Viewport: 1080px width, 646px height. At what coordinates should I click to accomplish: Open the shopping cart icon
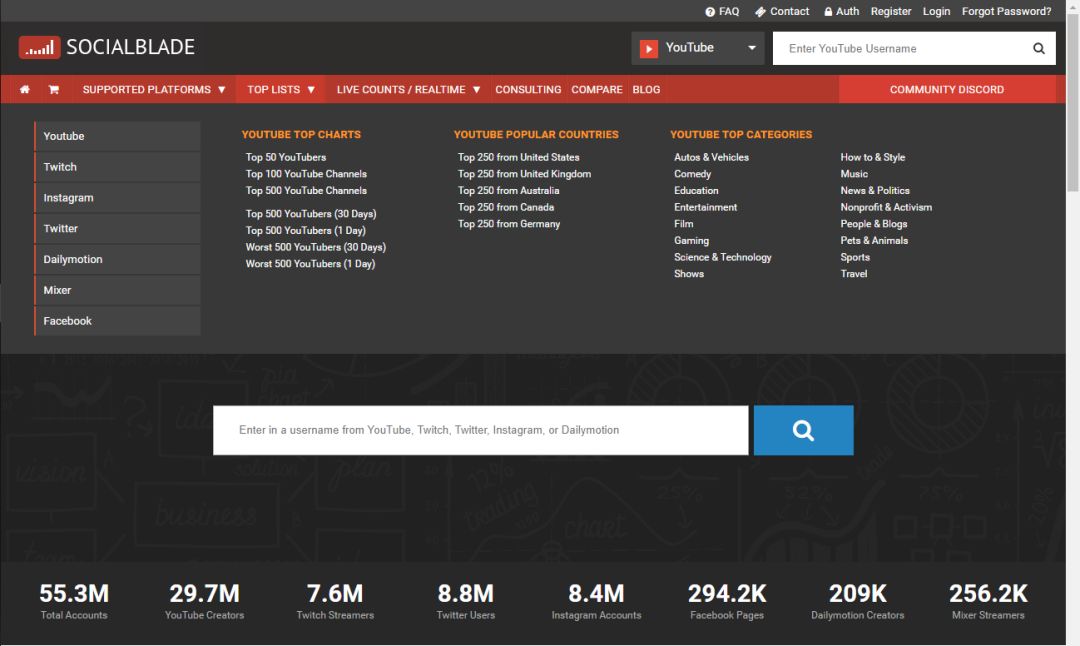pos(54,90)
